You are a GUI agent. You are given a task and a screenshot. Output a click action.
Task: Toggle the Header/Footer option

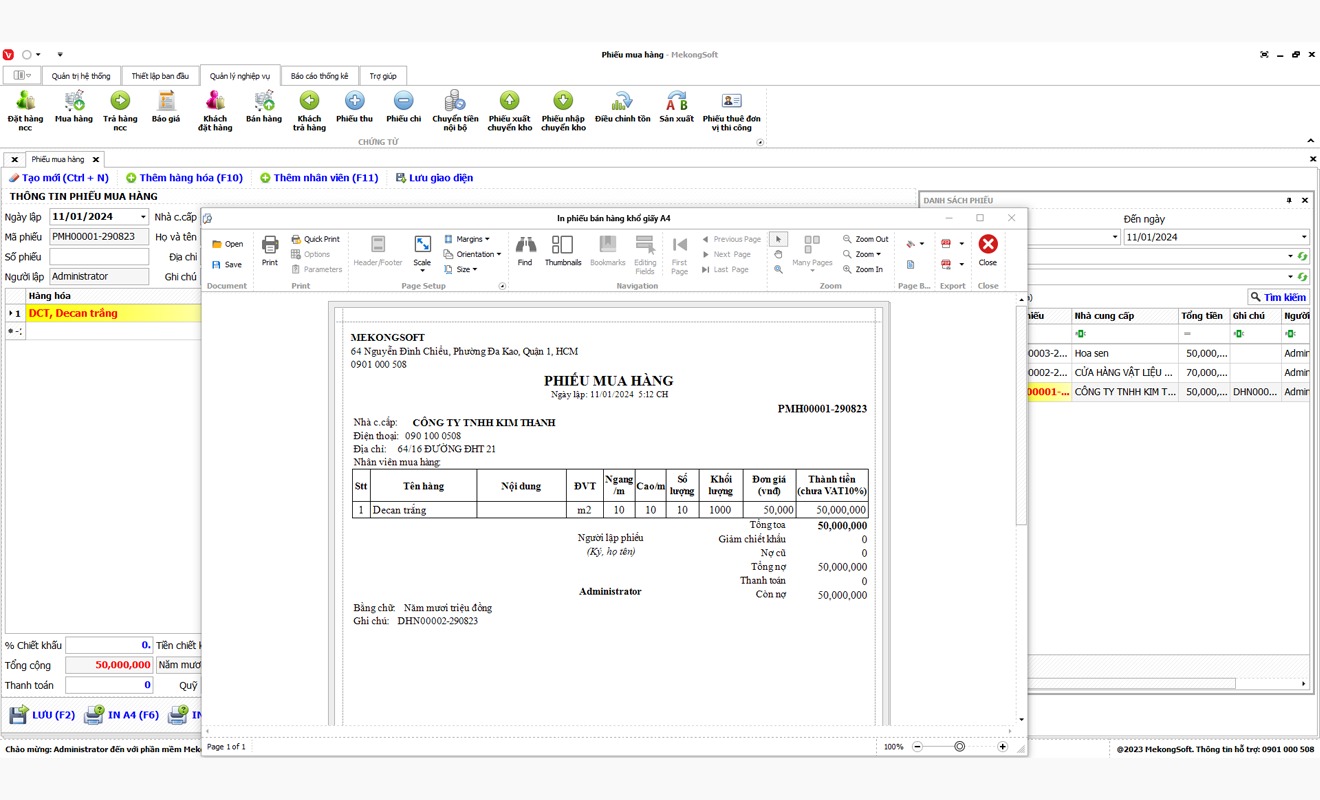click(x=377, y=252)
